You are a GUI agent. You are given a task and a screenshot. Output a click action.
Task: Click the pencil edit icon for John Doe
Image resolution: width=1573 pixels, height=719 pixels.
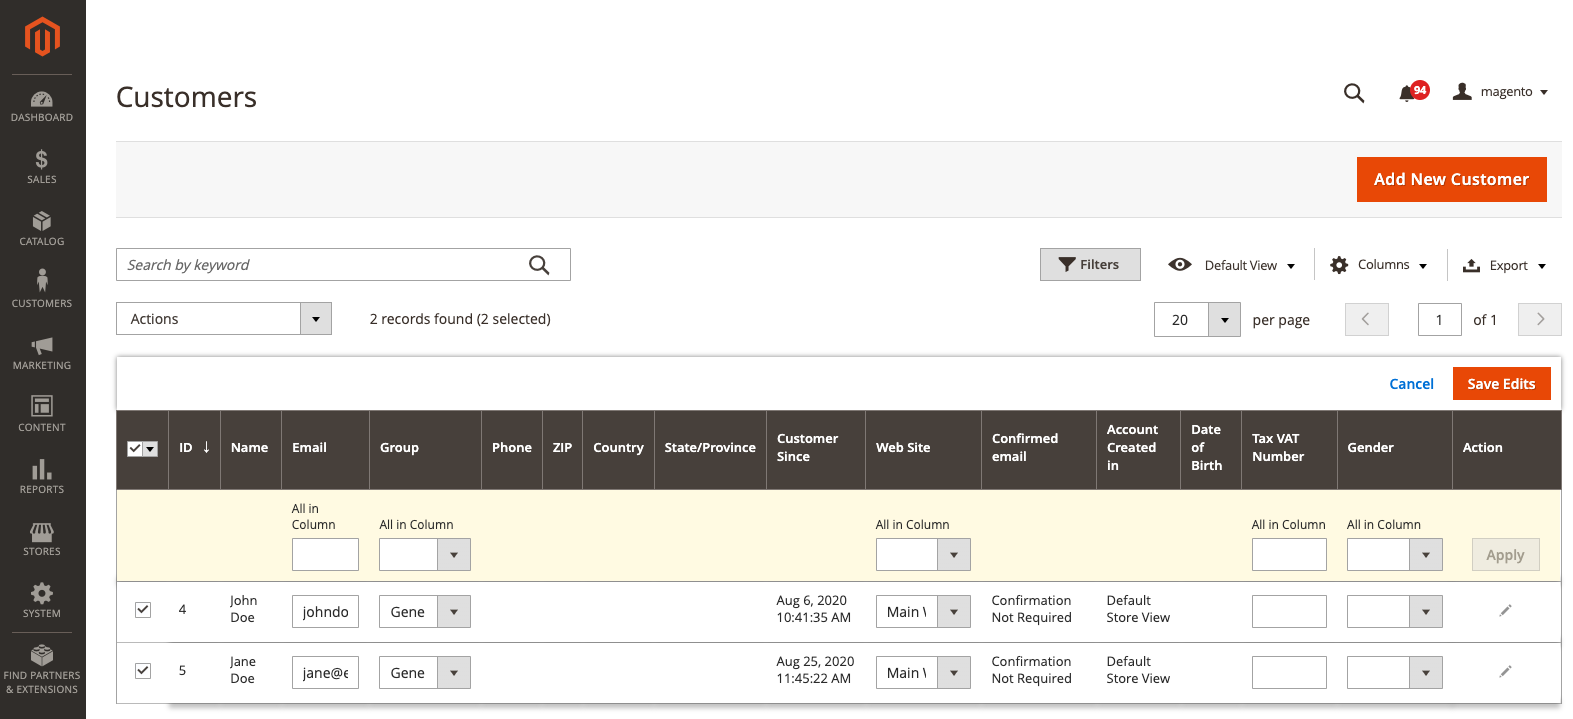[1505, 610]
